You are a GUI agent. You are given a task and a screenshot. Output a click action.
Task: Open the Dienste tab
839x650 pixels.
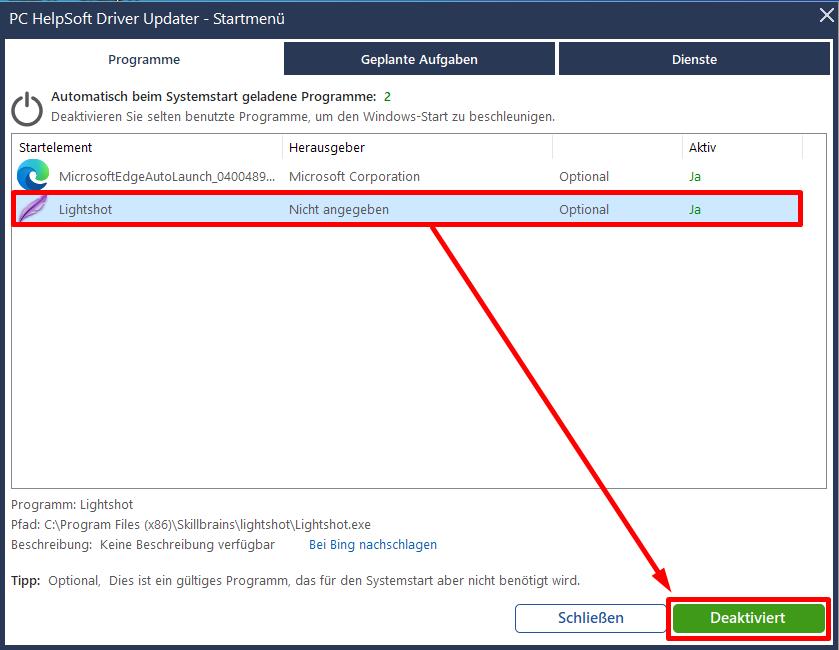click(x=694, y=59)
